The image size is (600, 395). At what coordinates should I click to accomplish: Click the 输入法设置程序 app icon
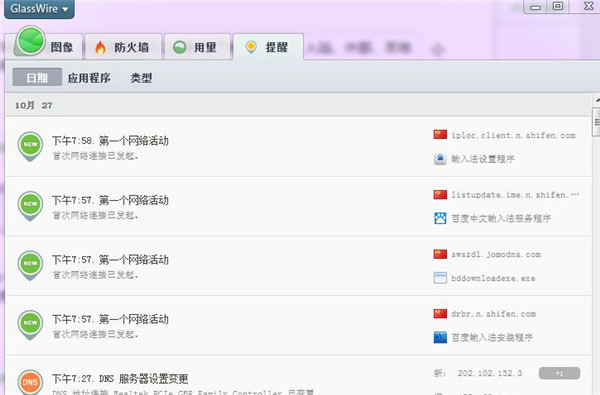[440, 158]
